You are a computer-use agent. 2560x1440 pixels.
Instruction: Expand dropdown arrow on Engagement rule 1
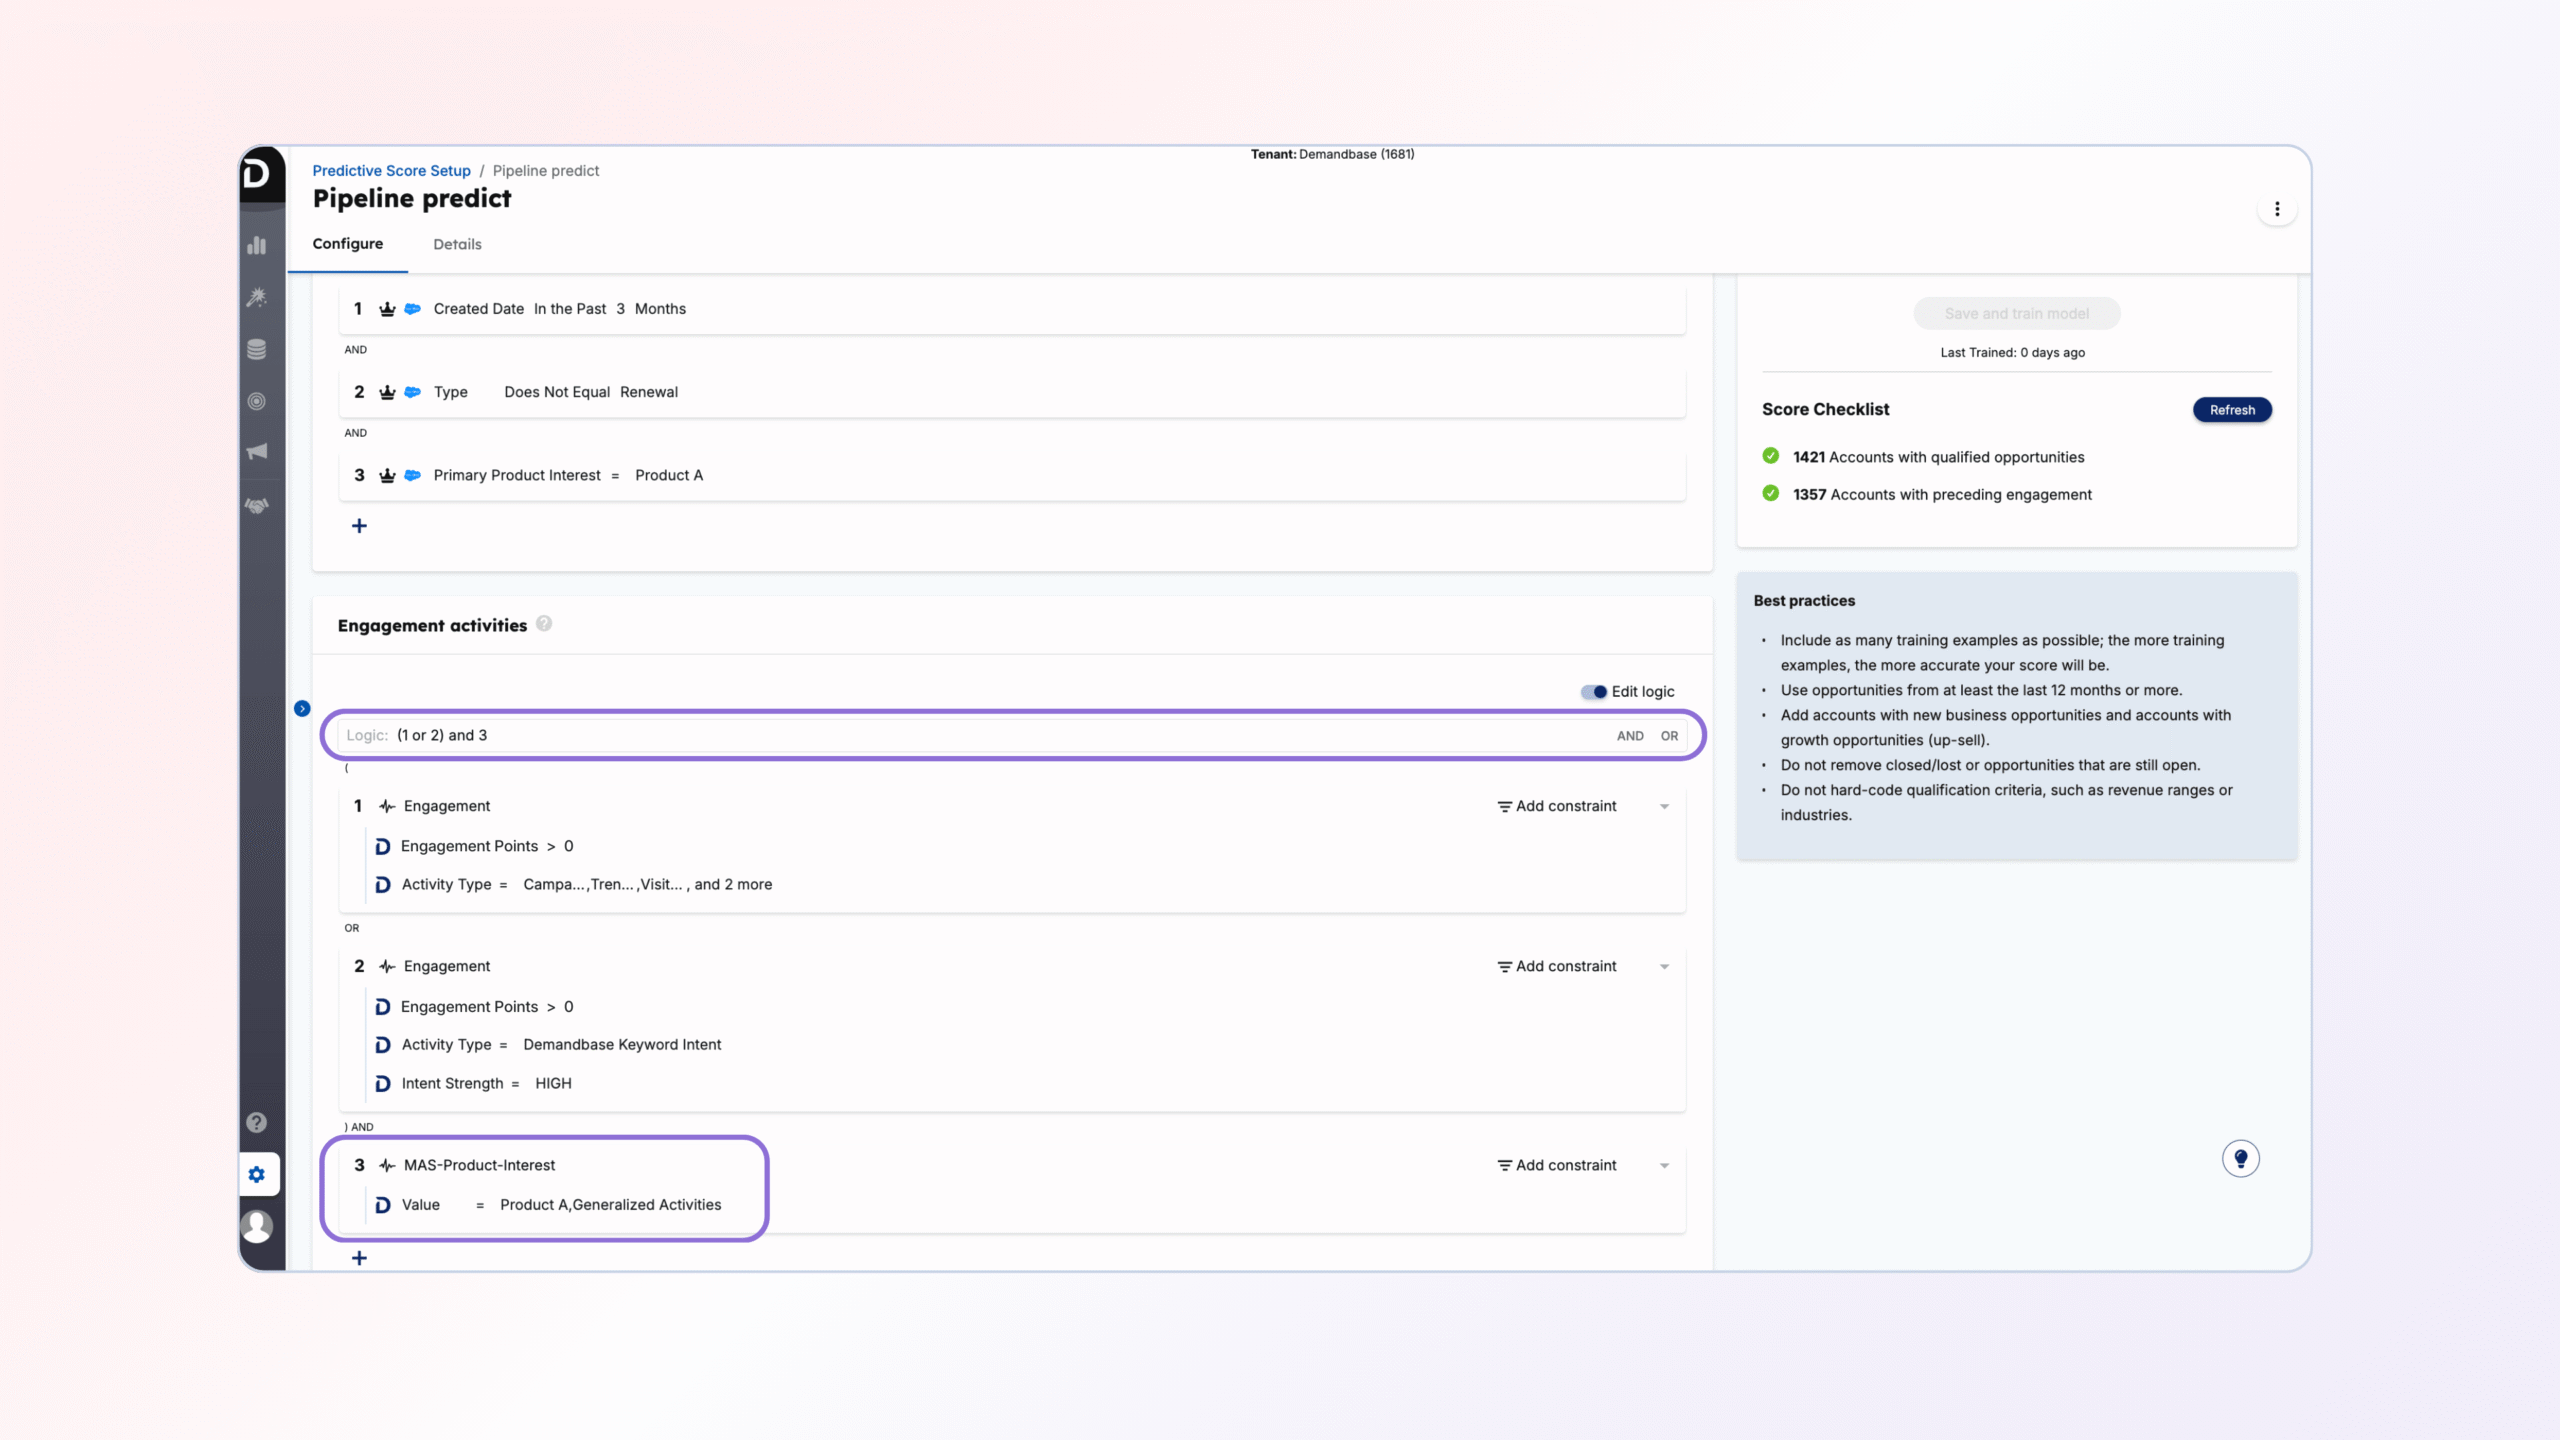(1664, 807)
